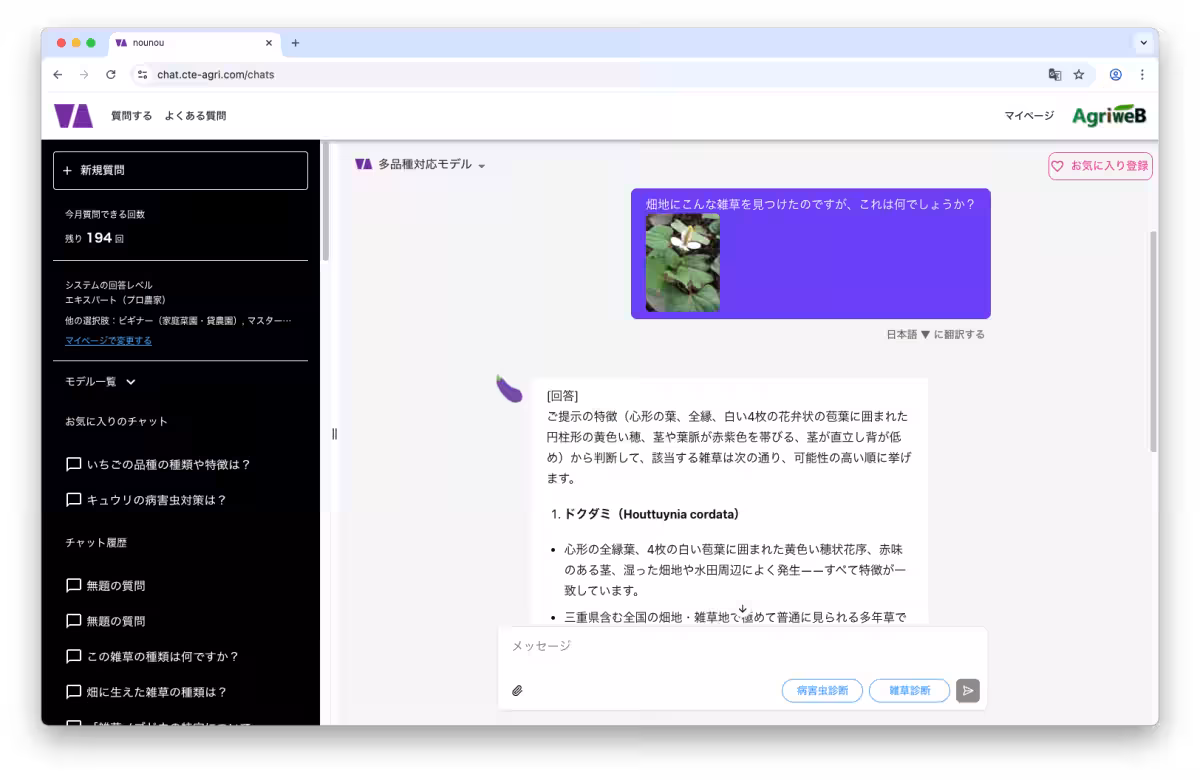Toggle favorite via お気に入り登録 button

point(1100,166)
